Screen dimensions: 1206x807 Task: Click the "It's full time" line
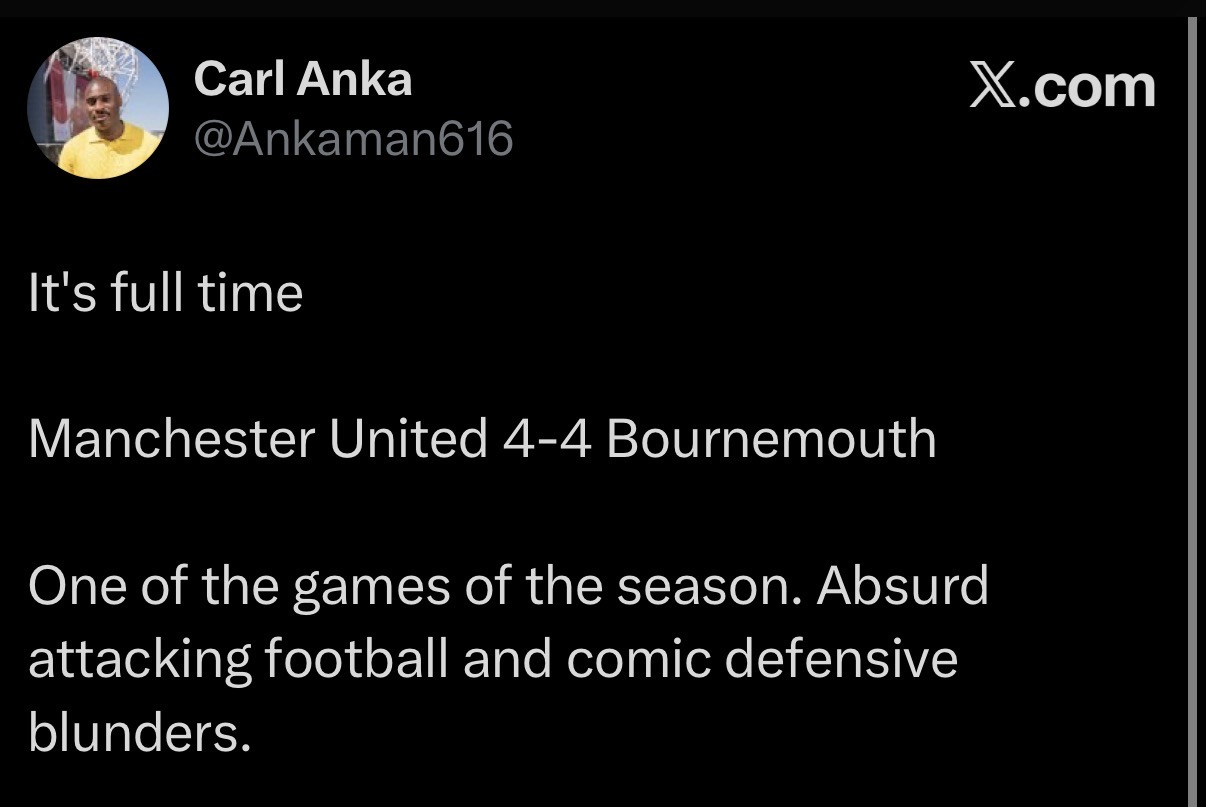[165, 294]
